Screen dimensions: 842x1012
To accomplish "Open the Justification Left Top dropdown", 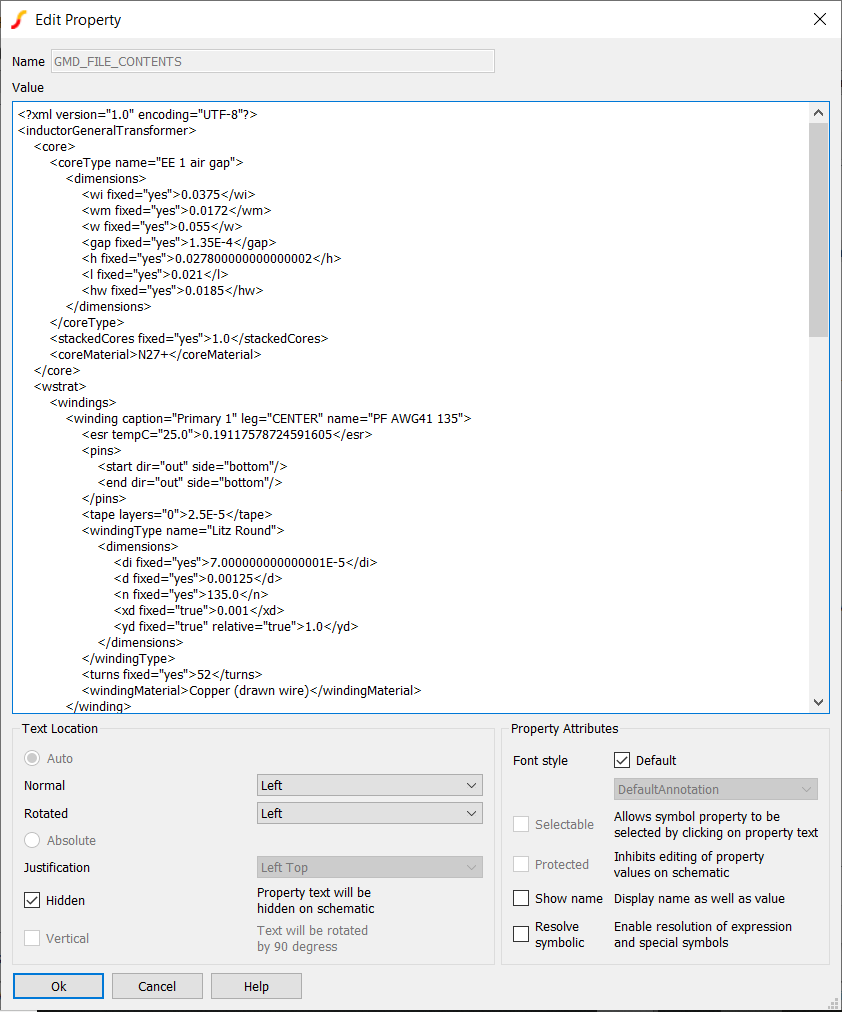I will 369,867.
